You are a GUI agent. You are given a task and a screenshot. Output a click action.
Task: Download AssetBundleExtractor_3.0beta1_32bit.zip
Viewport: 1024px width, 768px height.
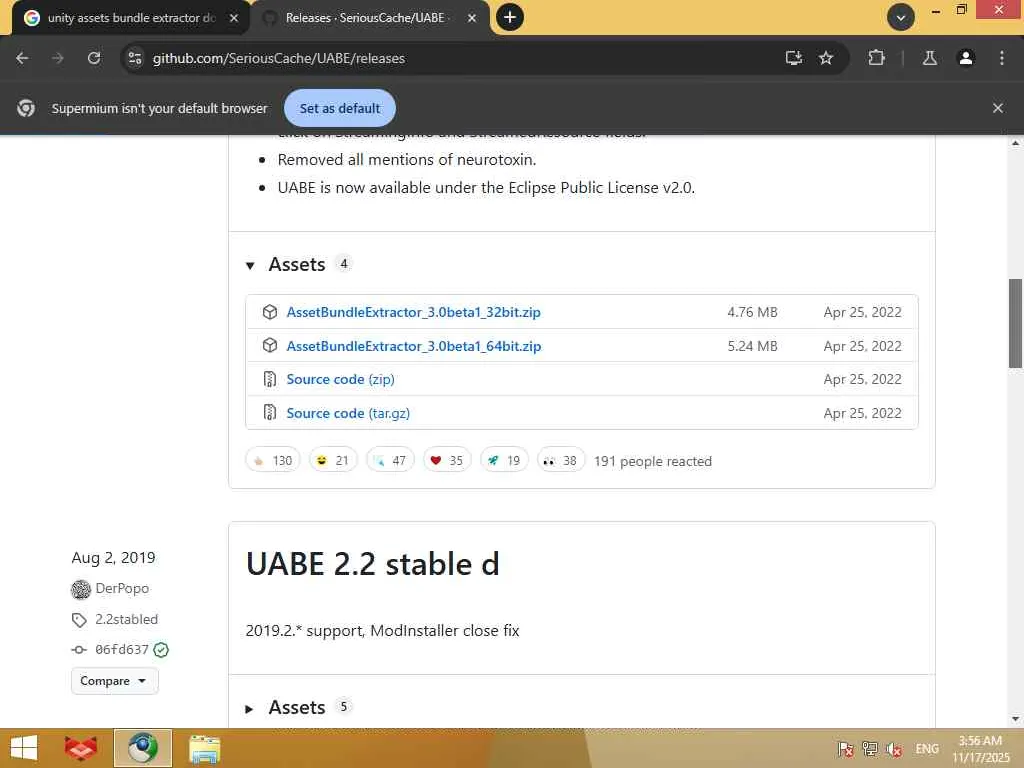[413, 312]
